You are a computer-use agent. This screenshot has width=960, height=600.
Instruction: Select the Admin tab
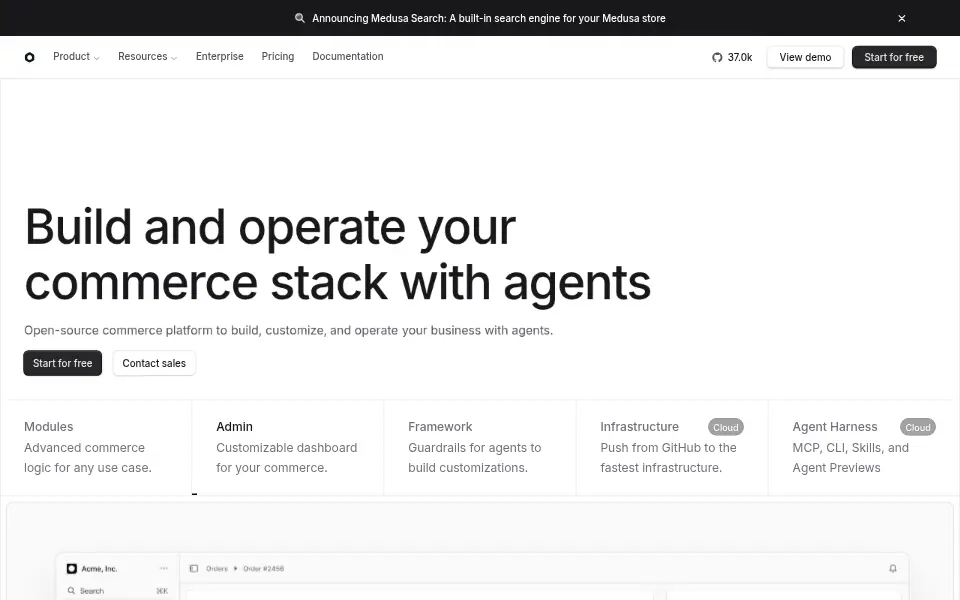(288, 447)
